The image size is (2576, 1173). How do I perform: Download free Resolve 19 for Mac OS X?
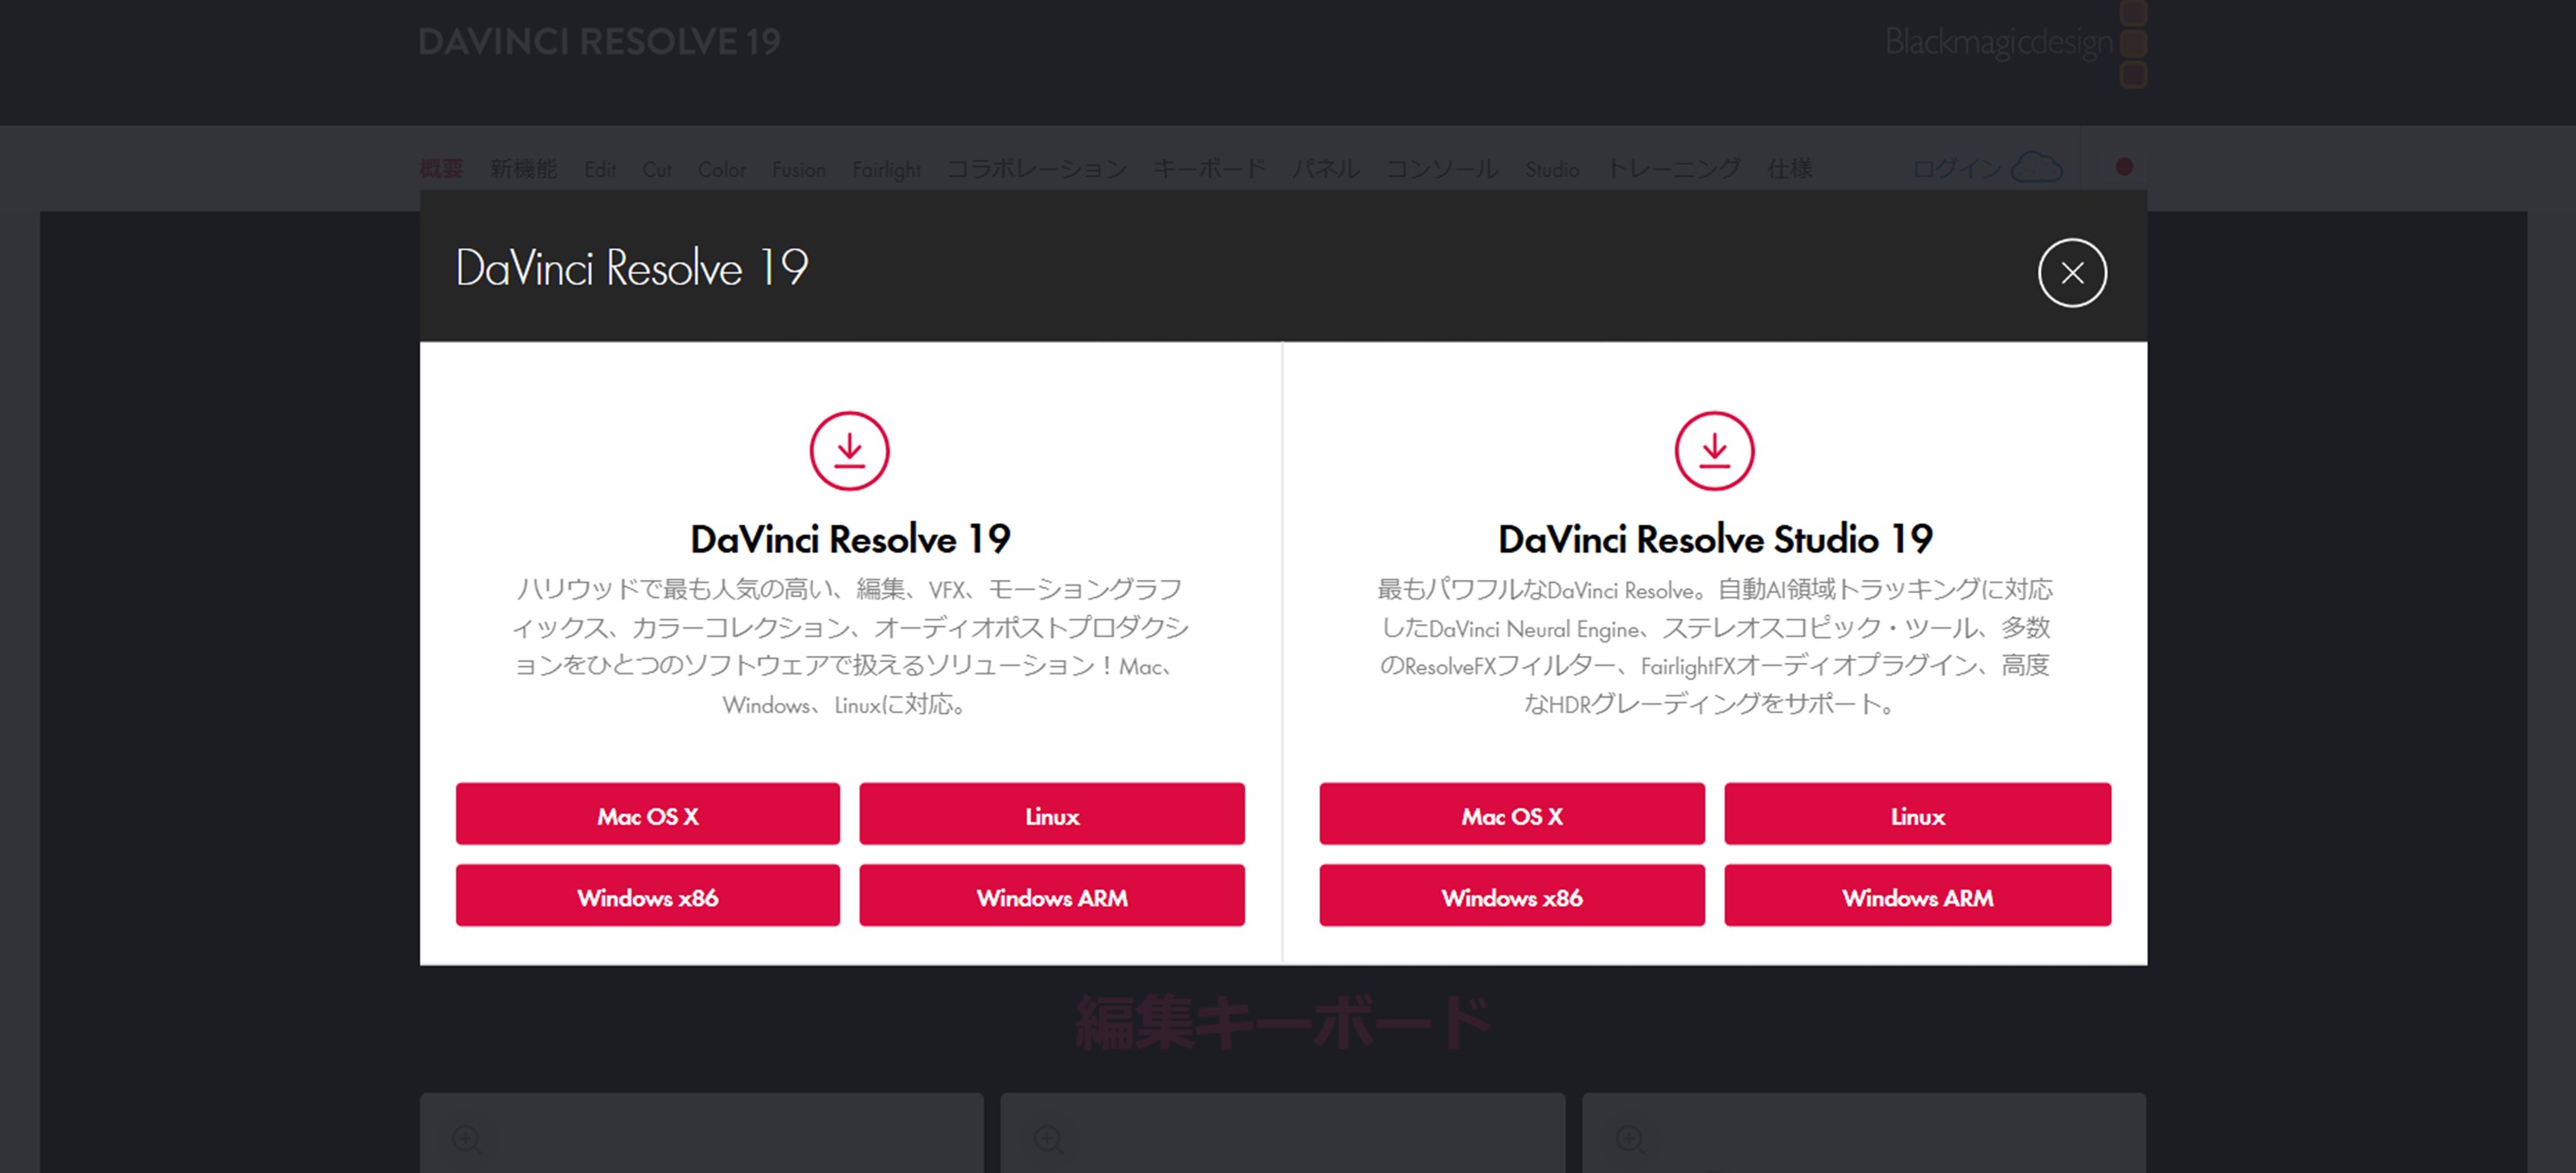point(647,815)
